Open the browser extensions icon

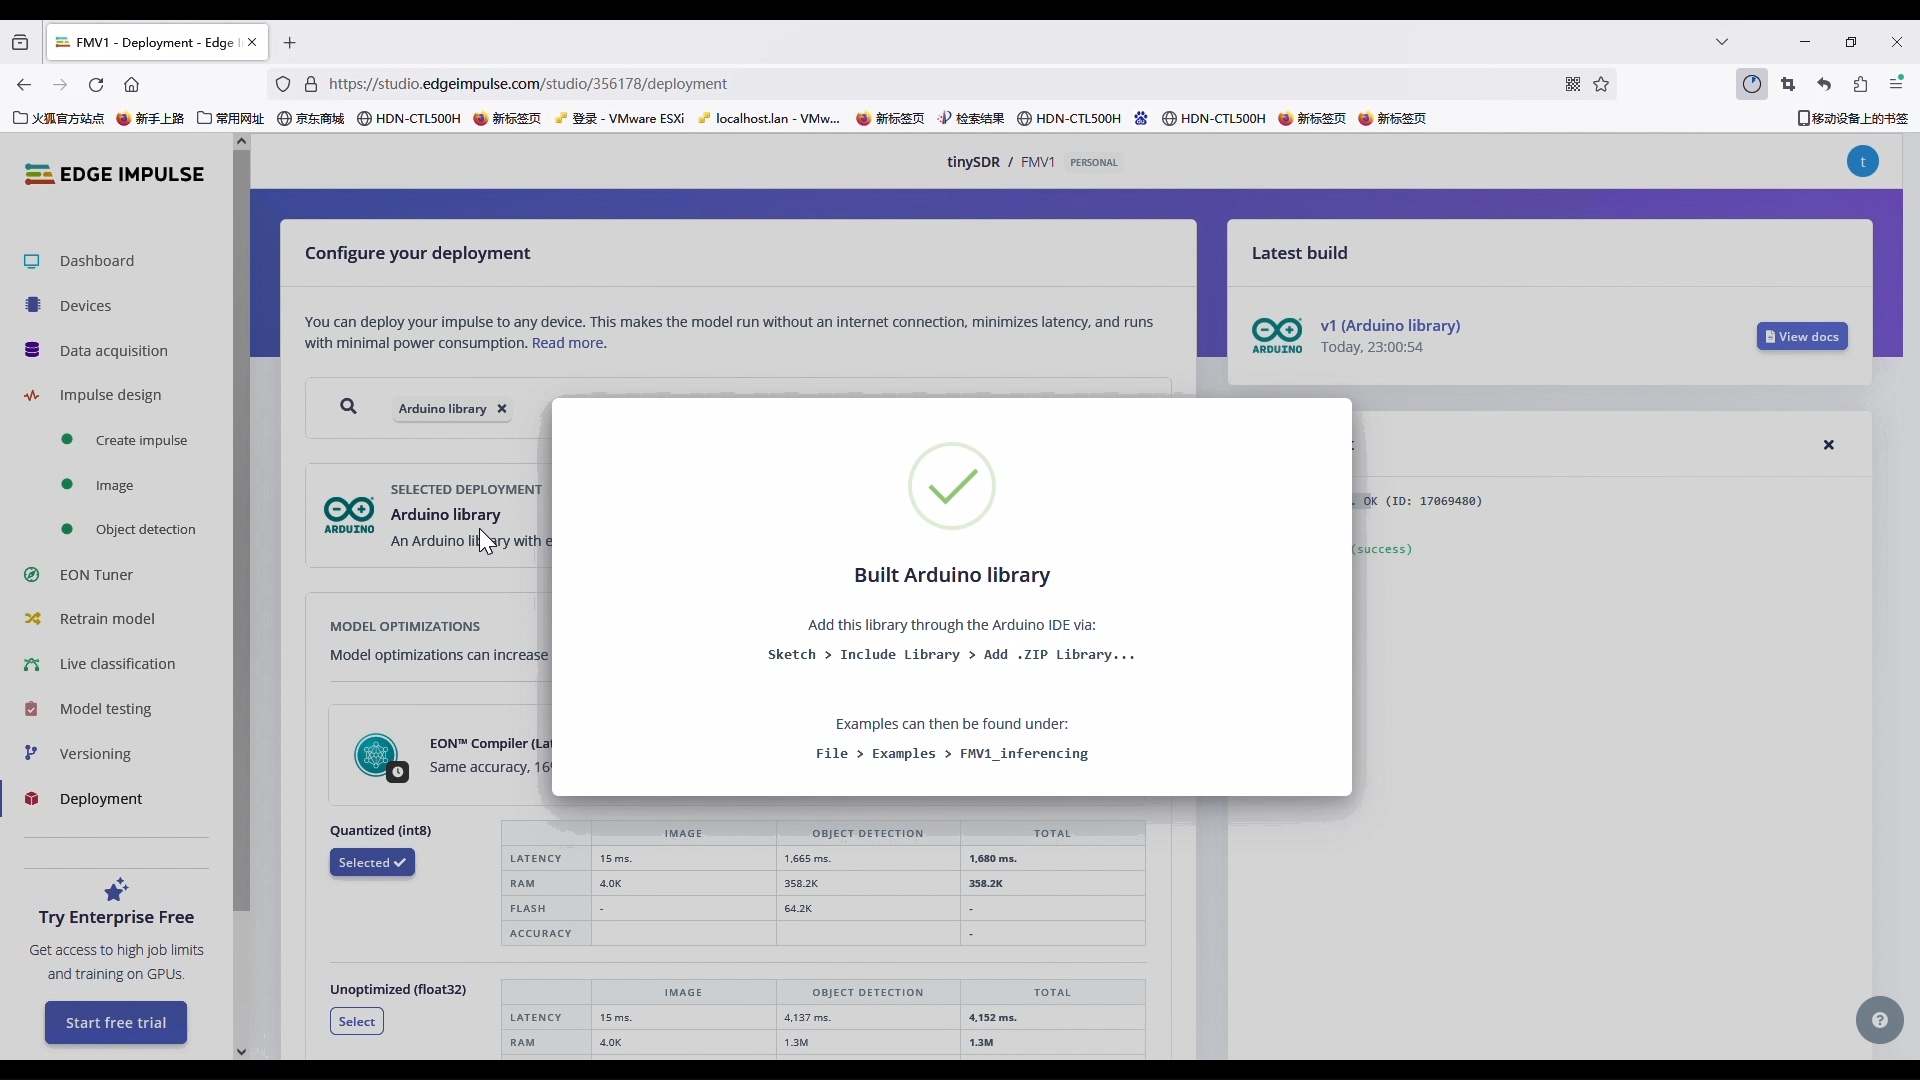coord(1860,84)
